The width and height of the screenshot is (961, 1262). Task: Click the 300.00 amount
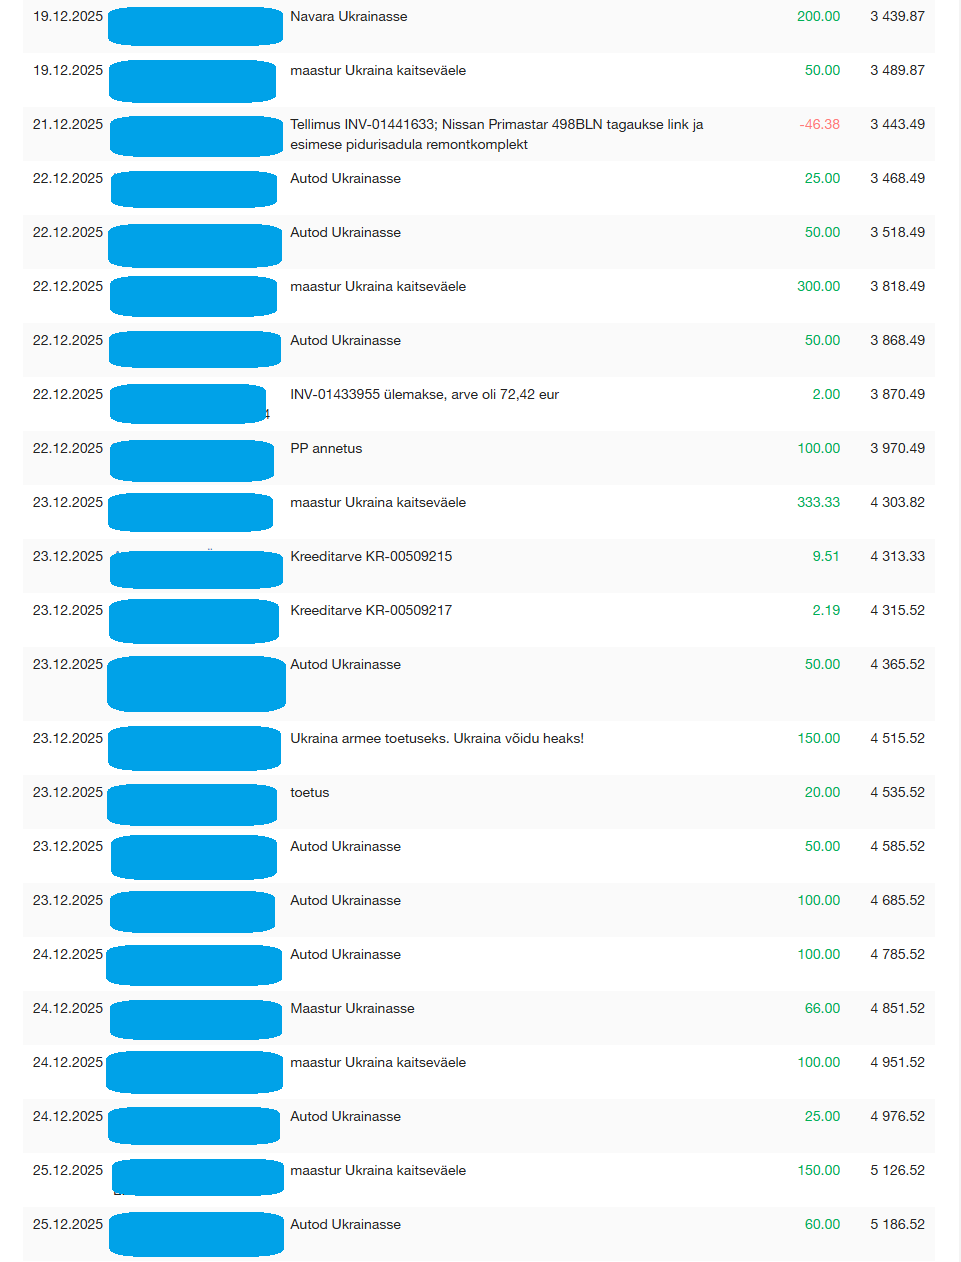pyautogui.click(x=818, y=287)
